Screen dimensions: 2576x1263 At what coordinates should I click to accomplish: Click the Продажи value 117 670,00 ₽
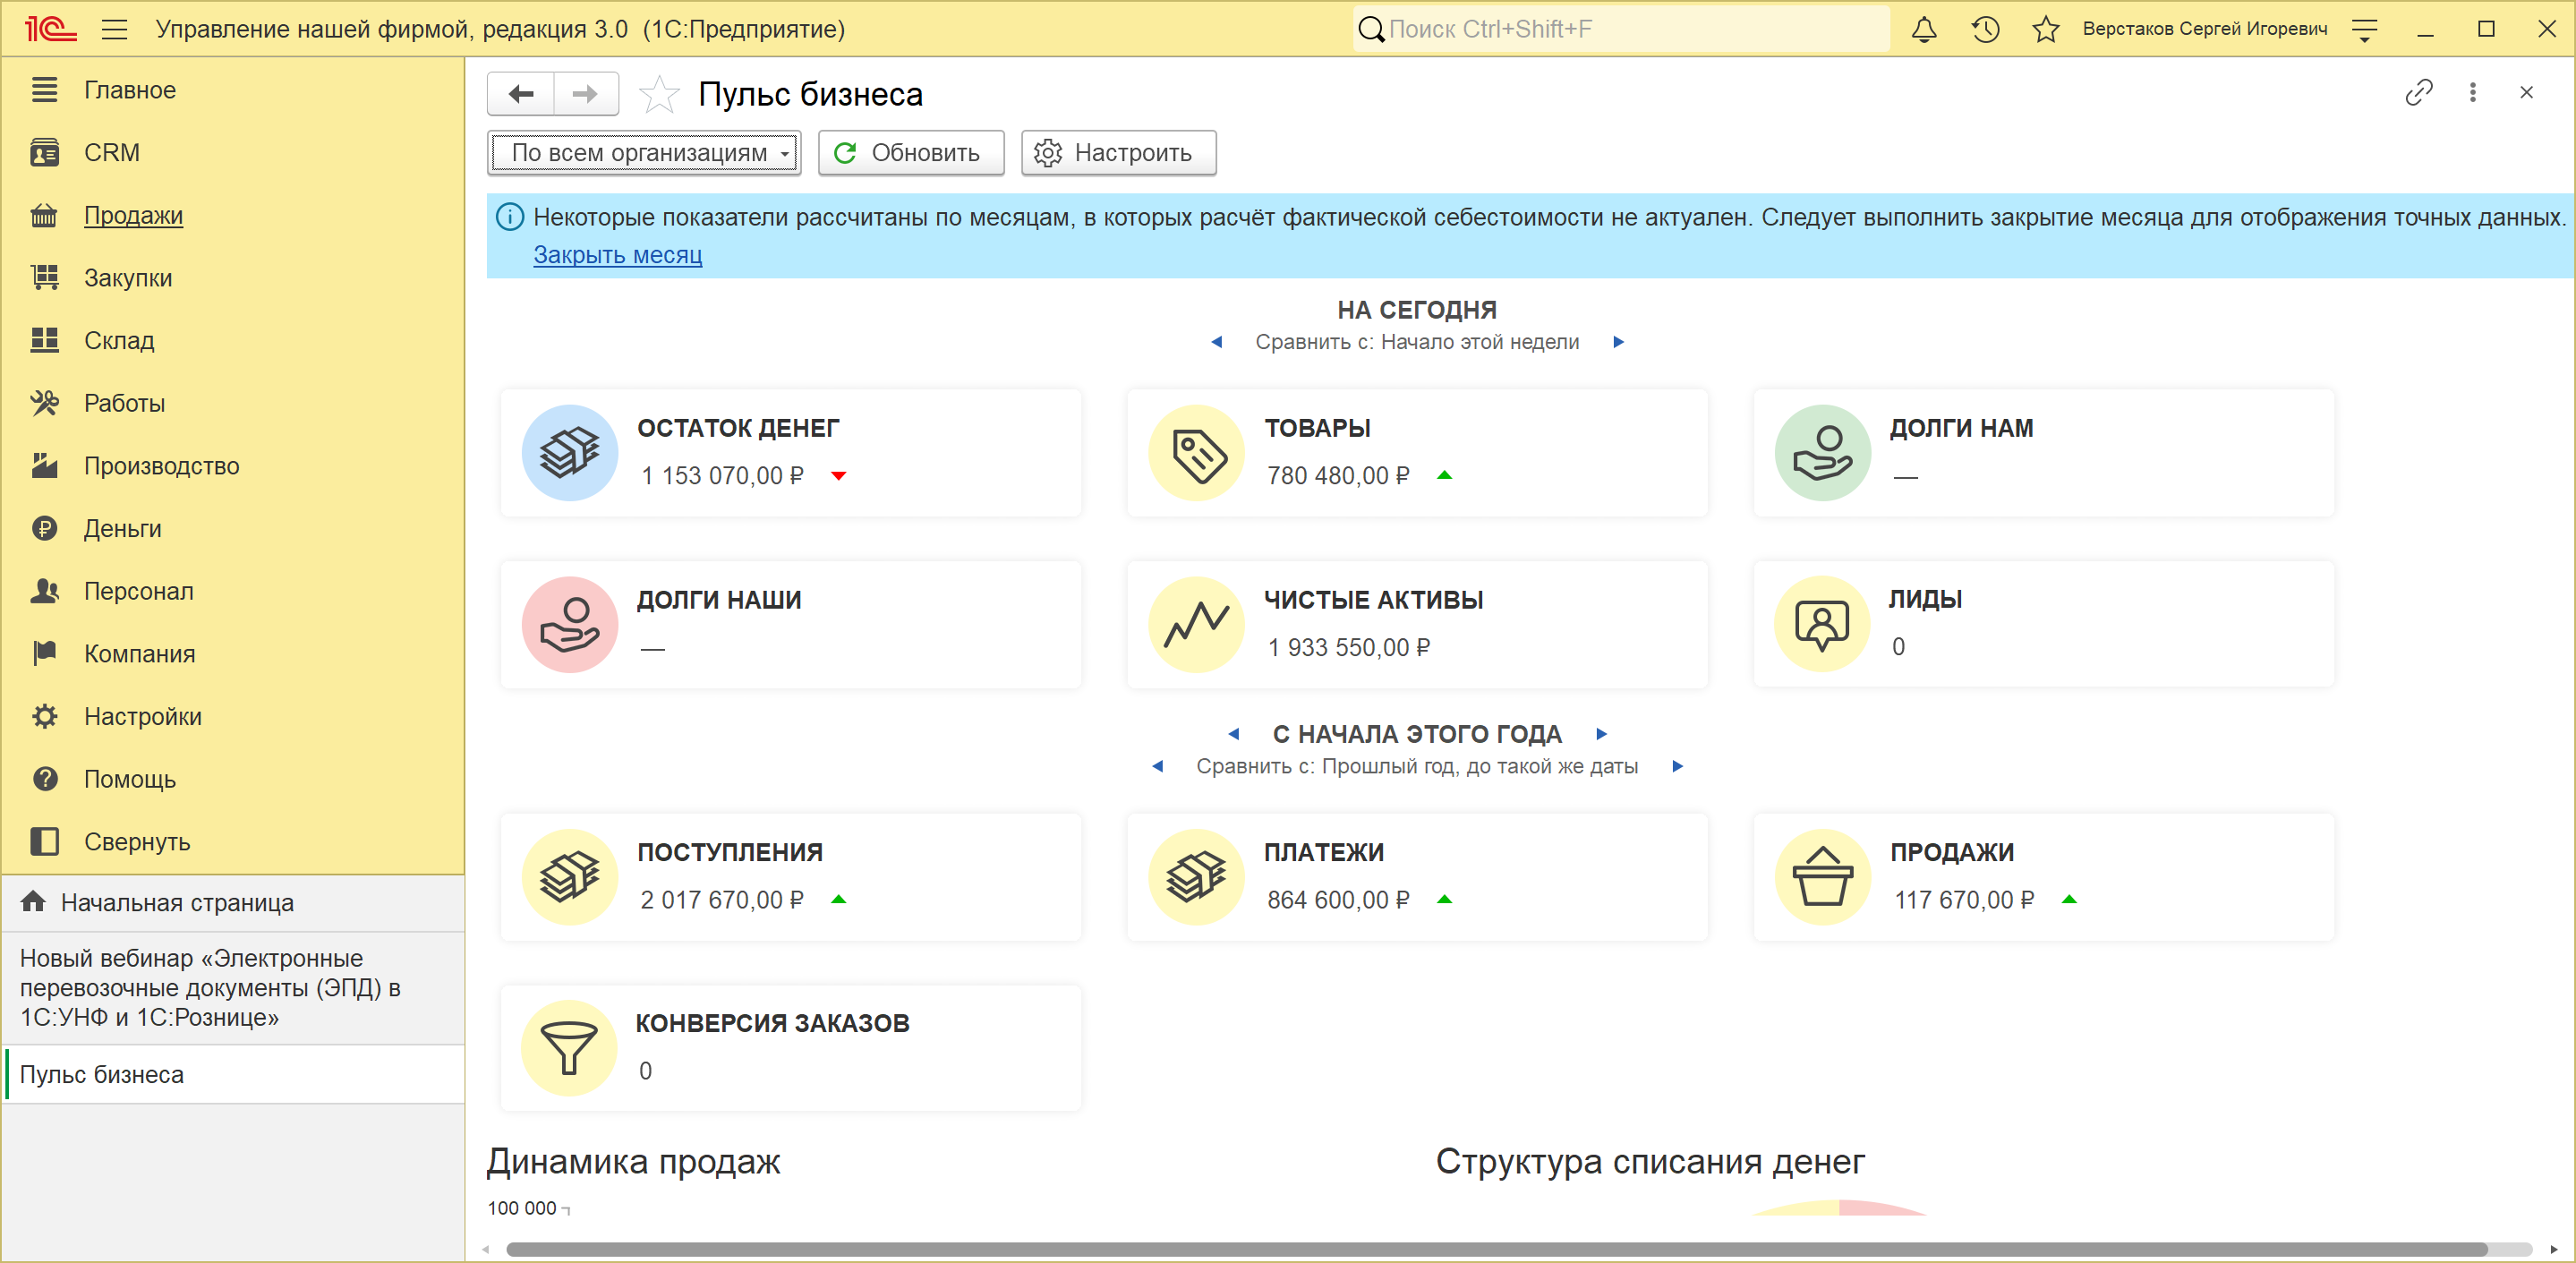point(1964,900)
